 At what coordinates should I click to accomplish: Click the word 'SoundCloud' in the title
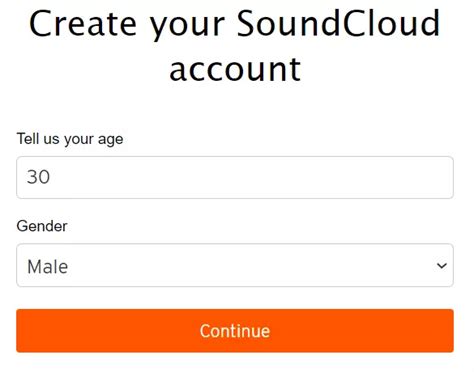pyautogui.click(x=338, y=24)
